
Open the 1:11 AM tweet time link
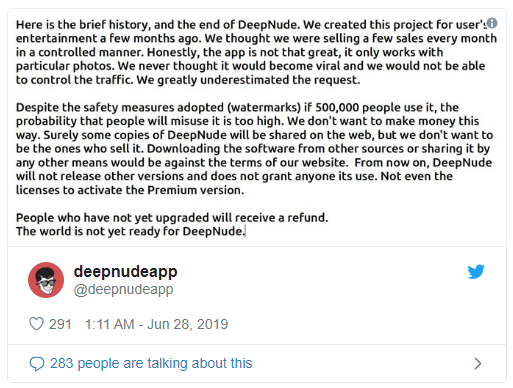[110, 324]
